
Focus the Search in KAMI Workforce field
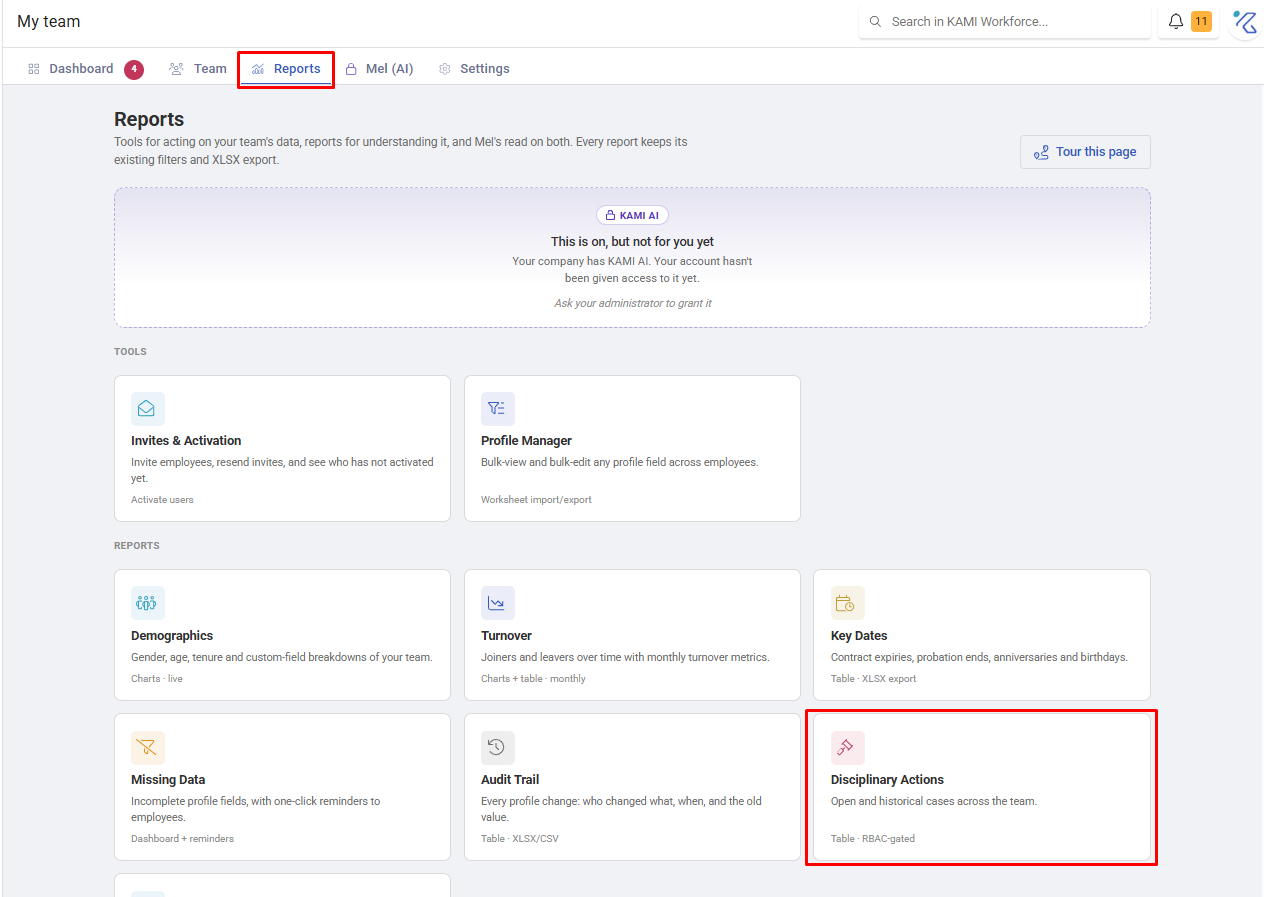click(x=1005, y=21)
